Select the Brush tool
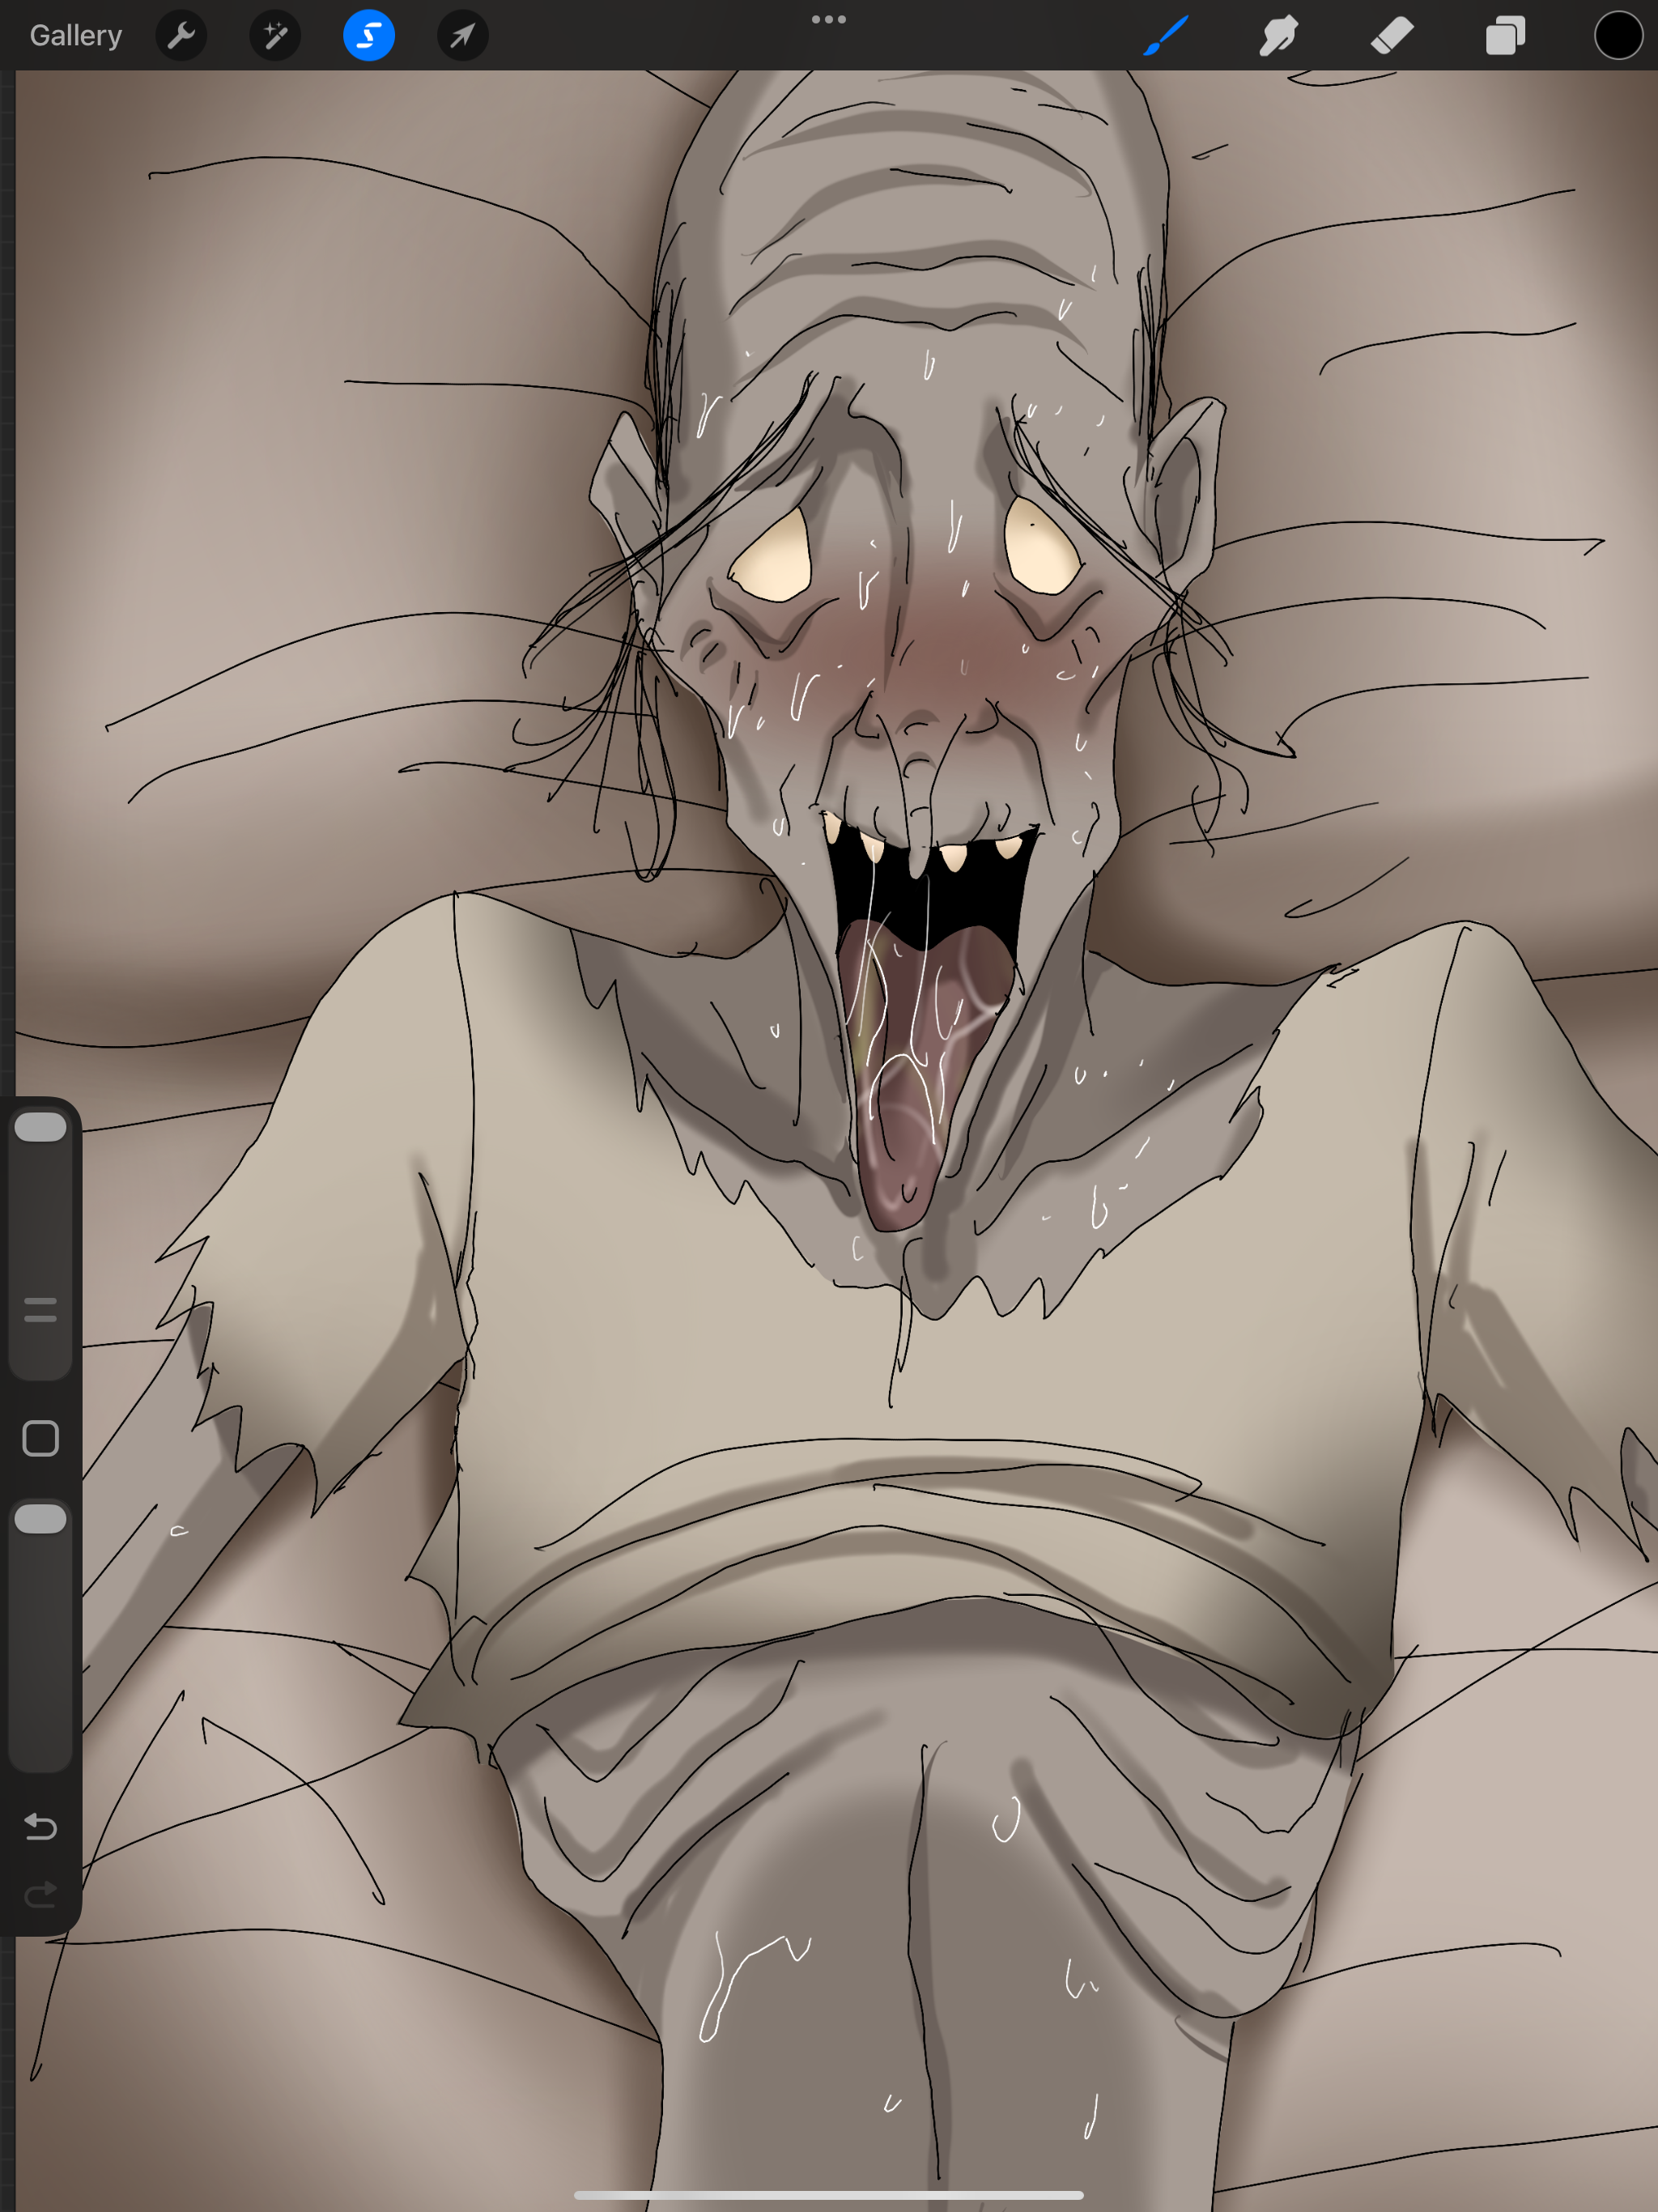 point(1166,36)
